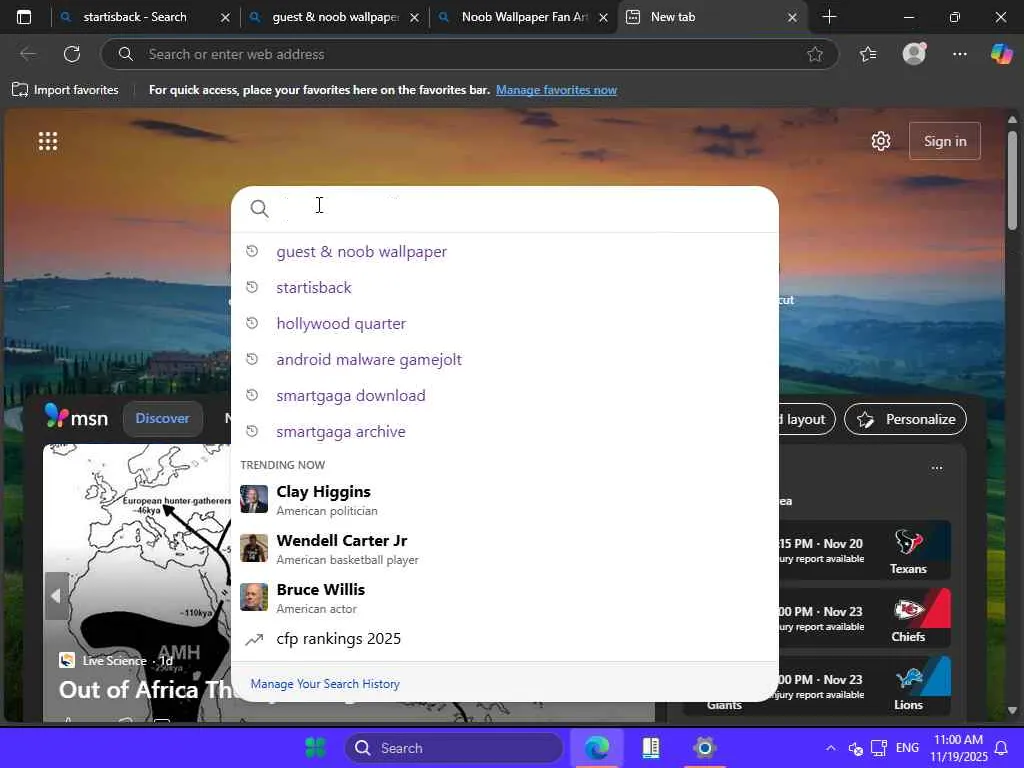The image size is (1024, 768).
Task: Click the Personalize button
Action: pos(905,419)
